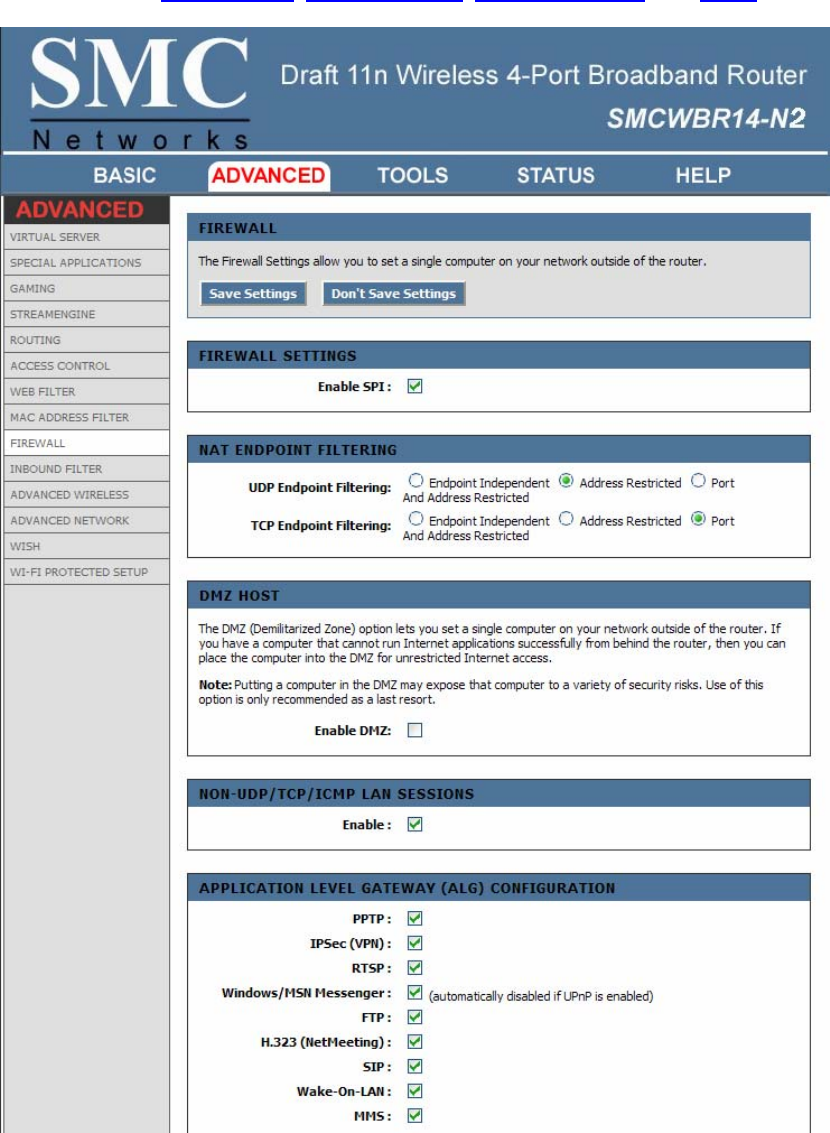Open the BASIC tab

pos(124,176)
